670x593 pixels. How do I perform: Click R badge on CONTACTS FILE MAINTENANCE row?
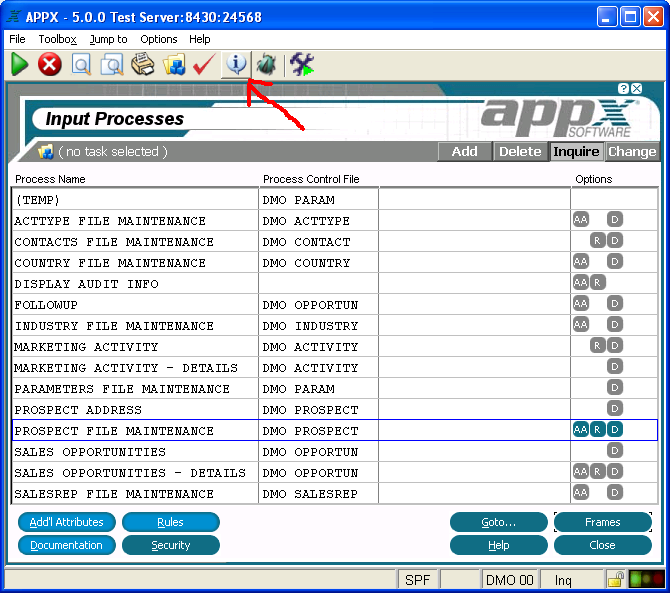click(597, 241)
